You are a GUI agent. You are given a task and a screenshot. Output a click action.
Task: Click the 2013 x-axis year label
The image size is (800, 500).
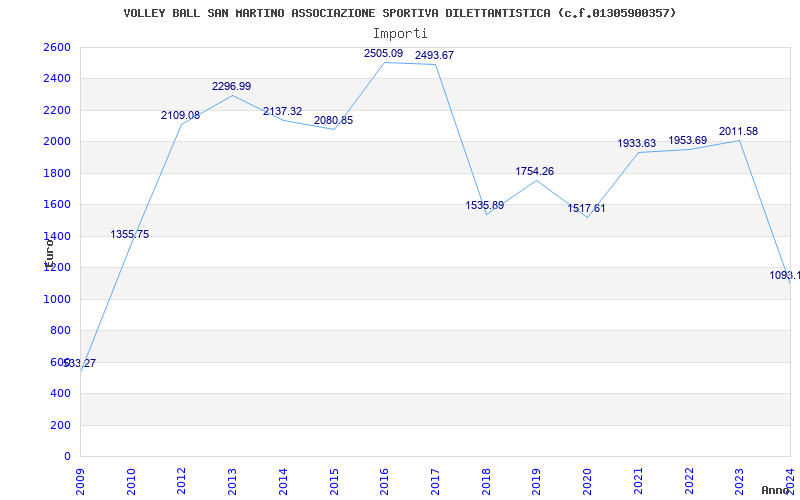(232, 482)
